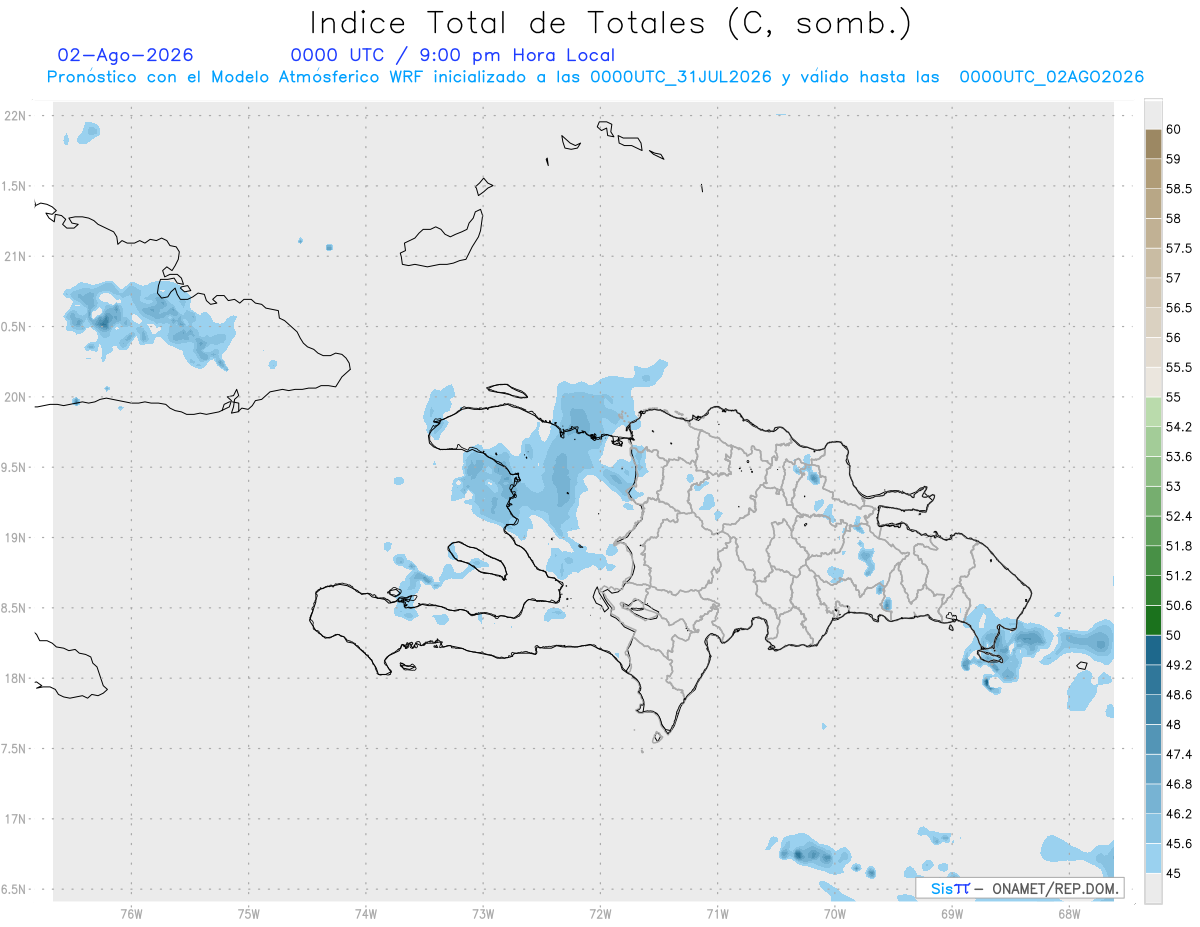Click the colorbar value "55.5"
Viewport: 1200px width, 927px height.
coord(1179,368)
